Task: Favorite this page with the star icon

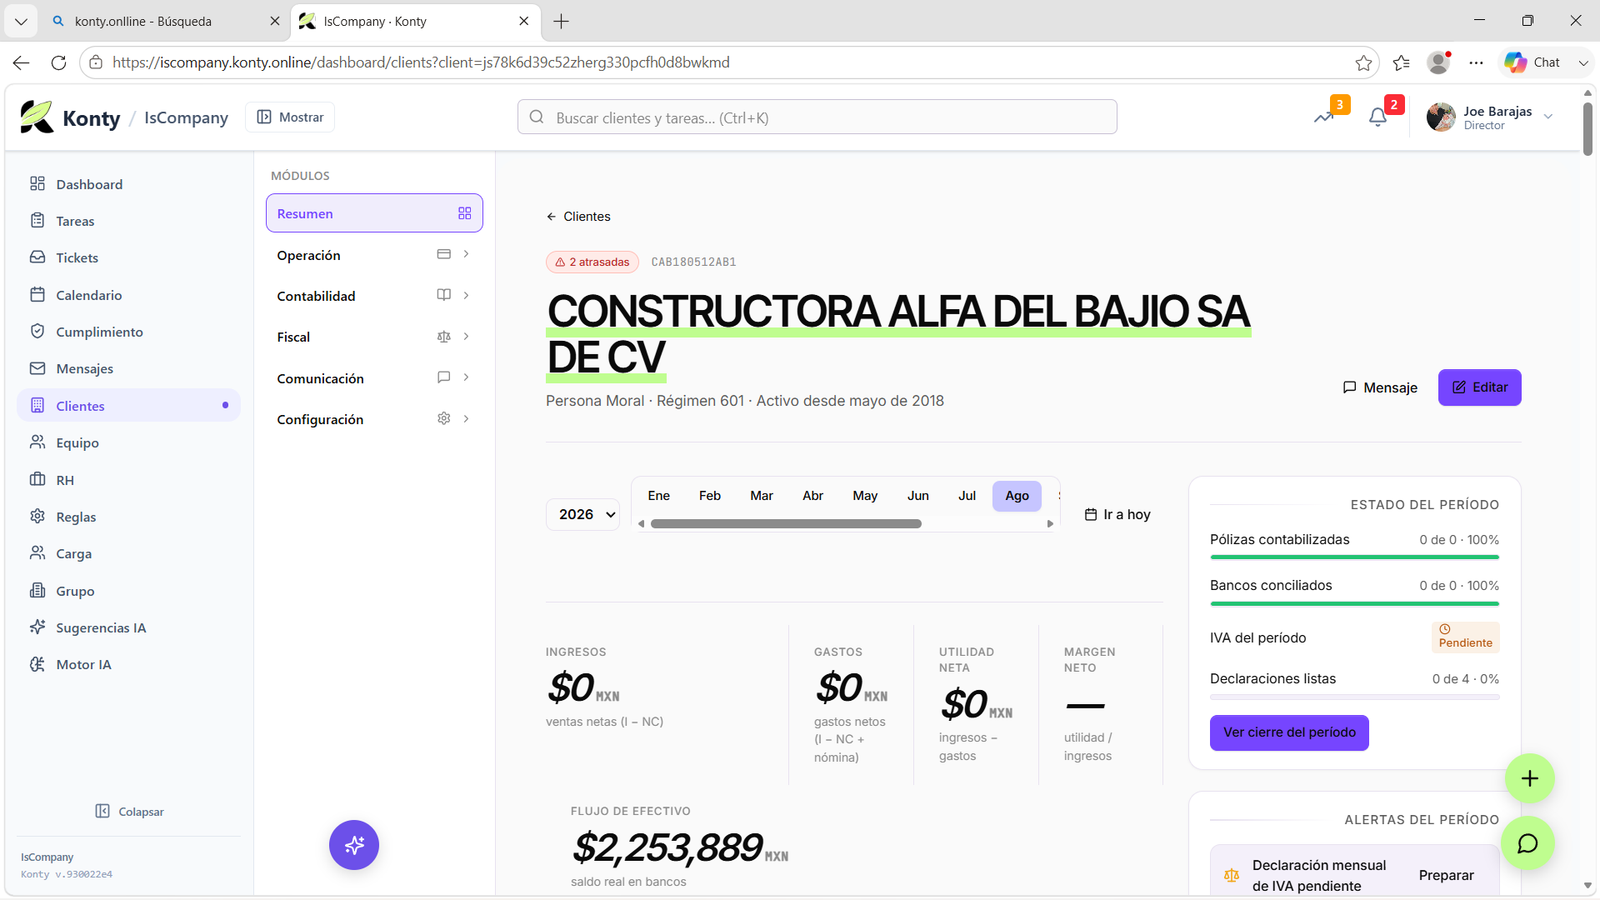Action: pyautogui.click(x=1363, y=62)
